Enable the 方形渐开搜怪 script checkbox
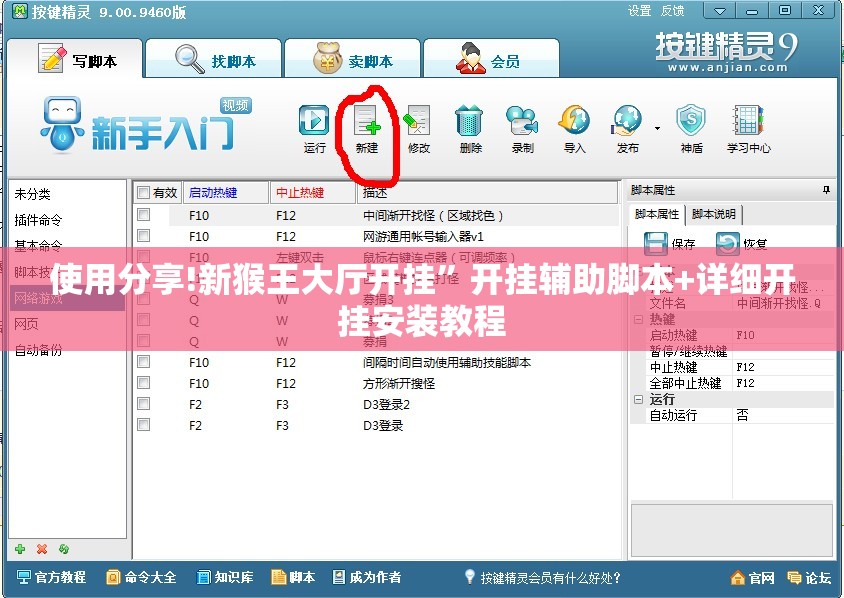The width and height of the screenshot is (844, 598). click(x=143, y=383)
